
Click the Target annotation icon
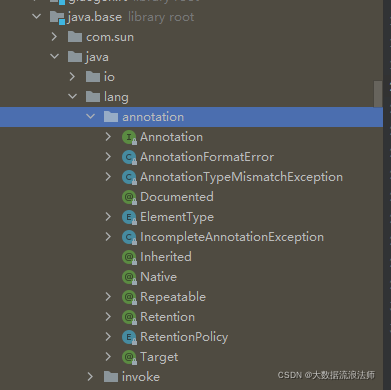click(x=129, y=357)
